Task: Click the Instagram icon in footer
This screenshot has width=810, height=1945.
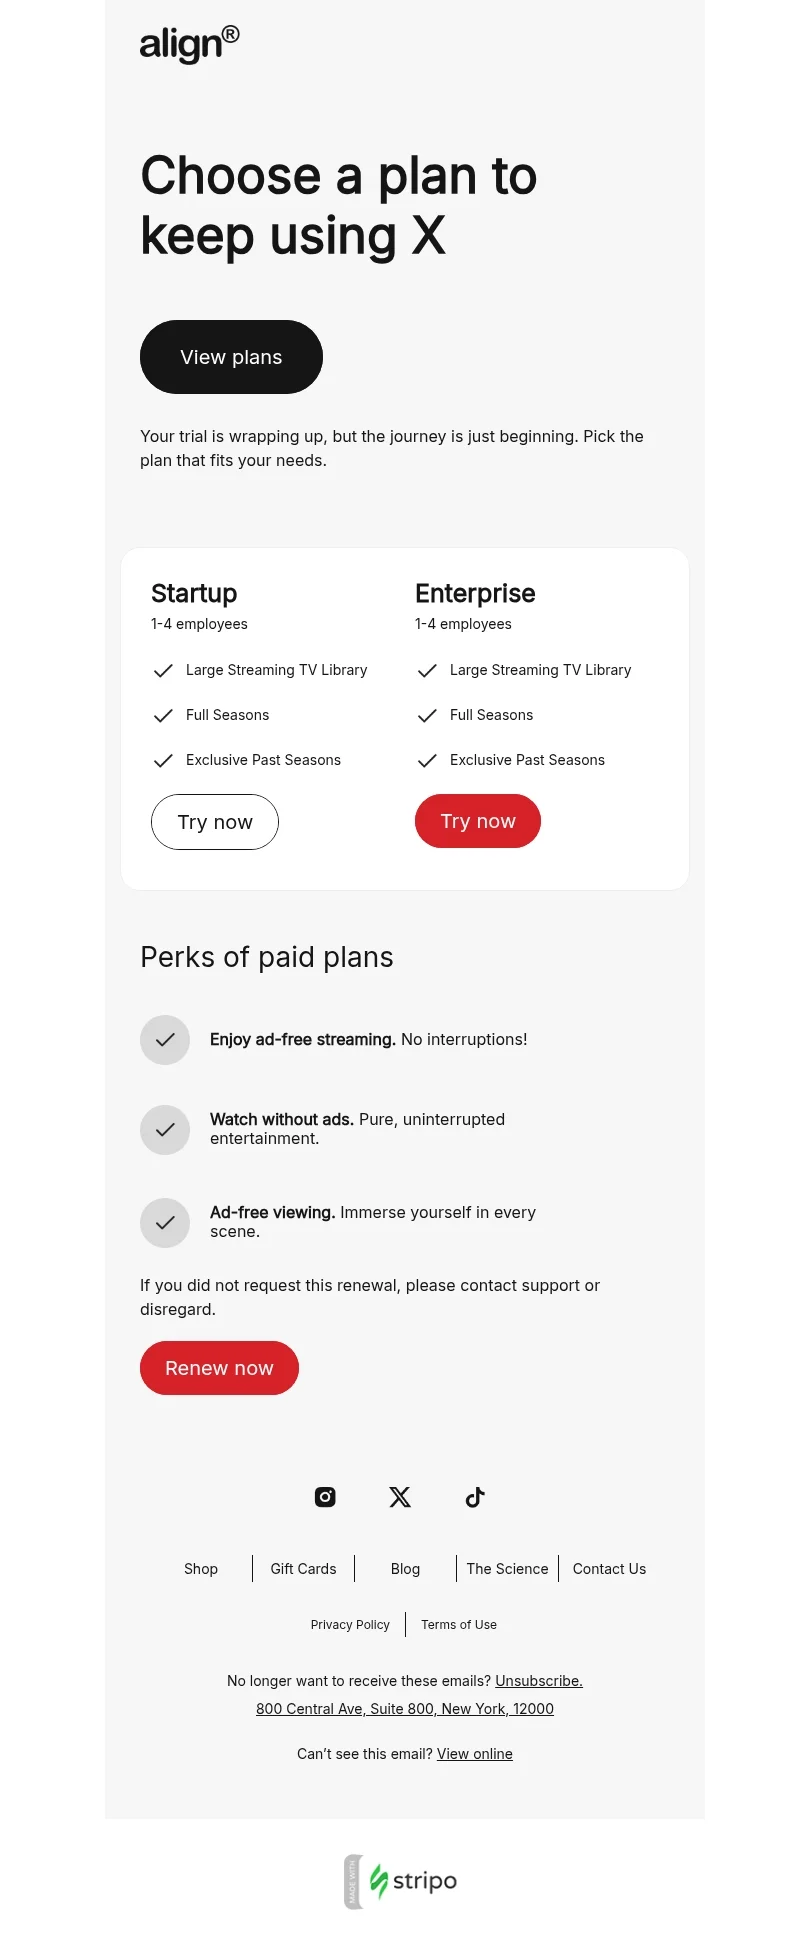Action: pyautogui.click(x=325, y=1497)
